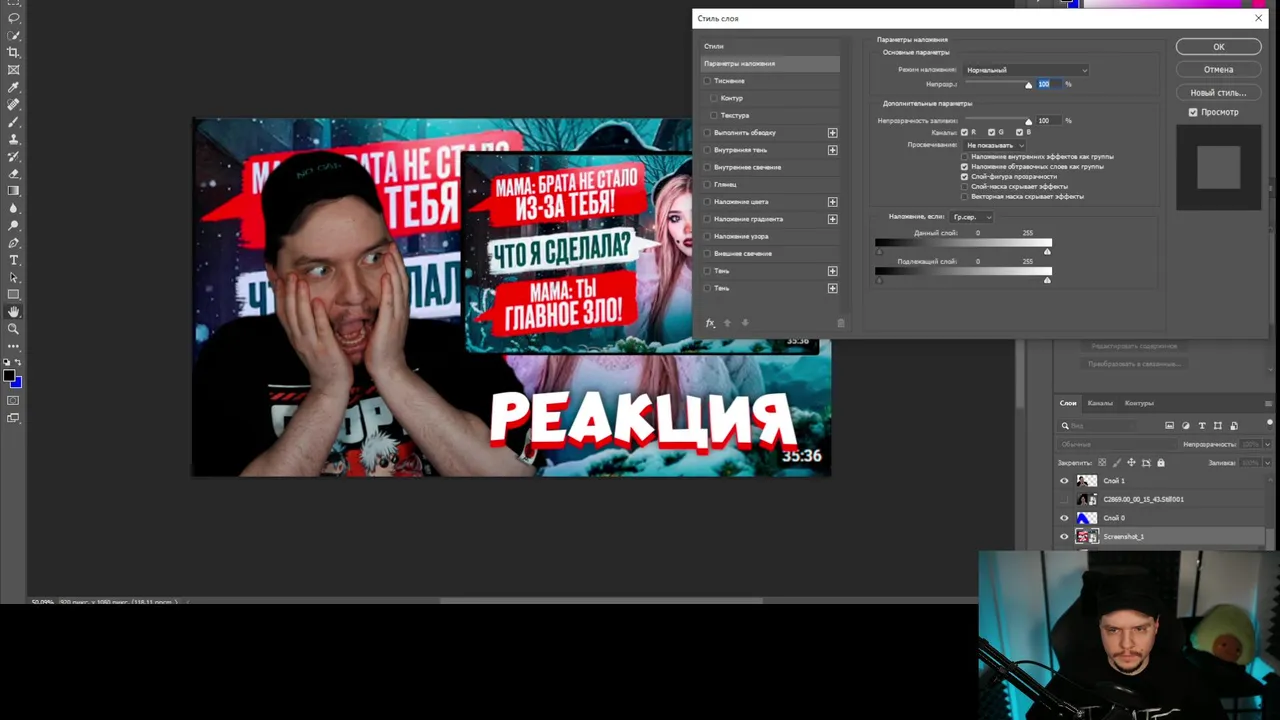Hide Слой 0 layer visibility
1280x720 pixels.
(1064, 518)
